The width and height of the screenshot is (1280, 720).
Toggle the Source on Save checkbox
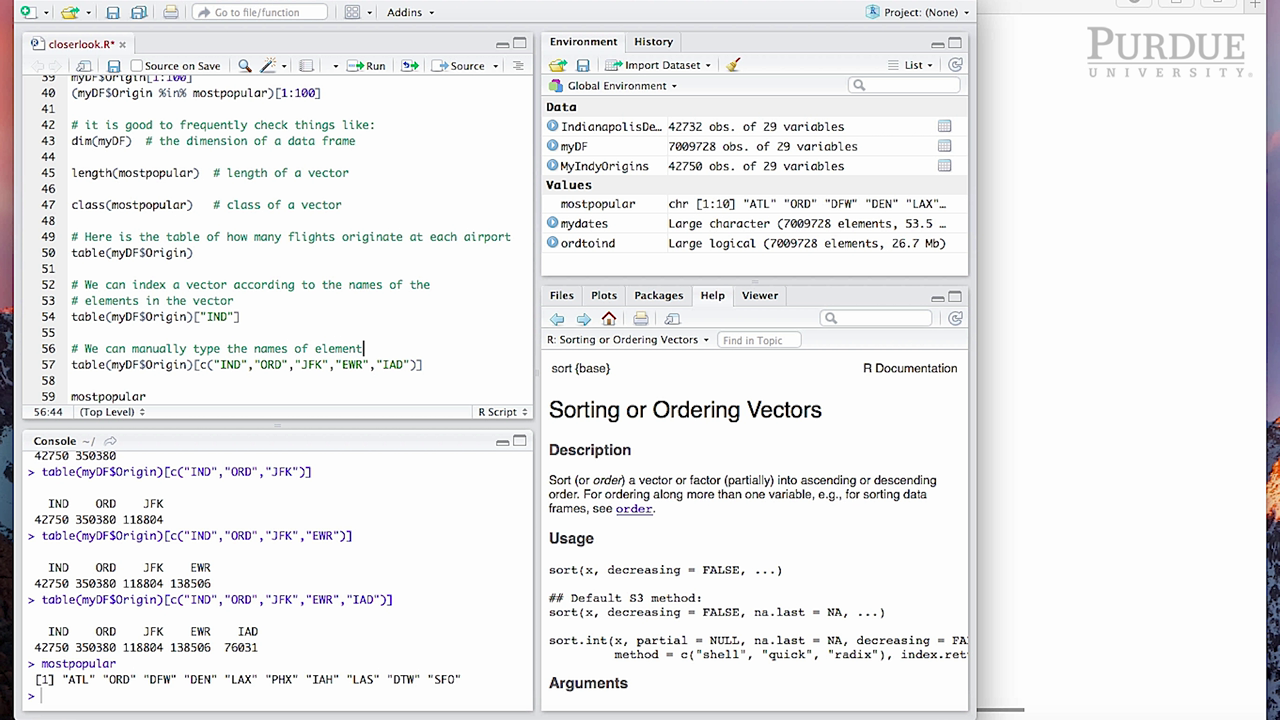pyautogui.click(x=137, y=66)
